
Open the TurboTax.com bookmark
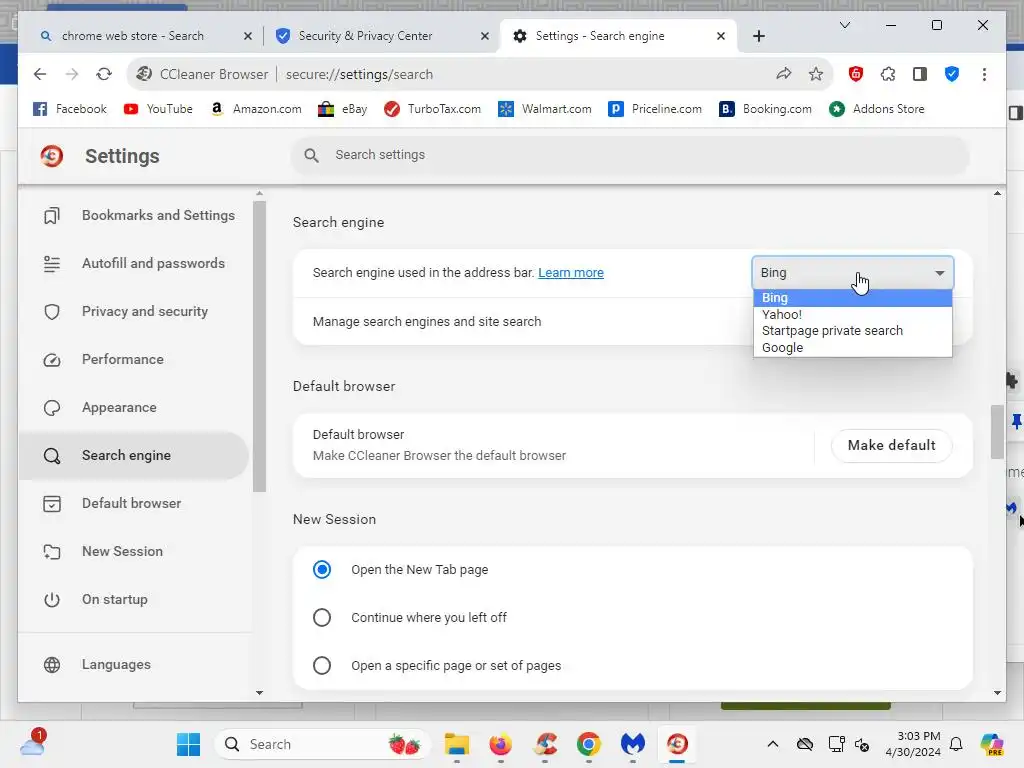click(x=432, y=109)
